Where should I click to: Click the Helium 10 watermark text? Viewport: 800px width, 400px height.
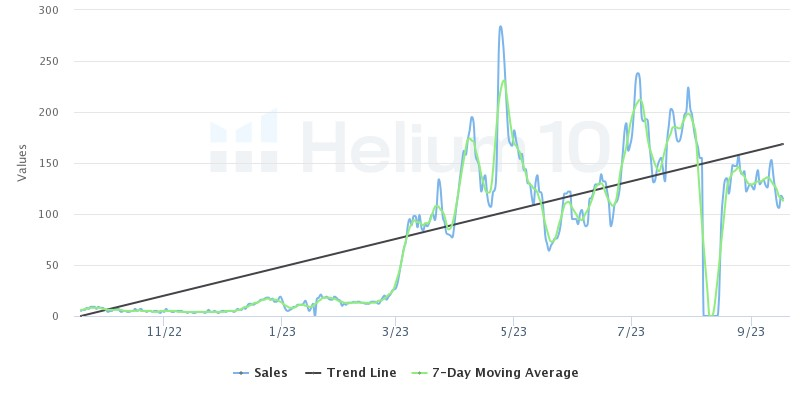(455, 146)
